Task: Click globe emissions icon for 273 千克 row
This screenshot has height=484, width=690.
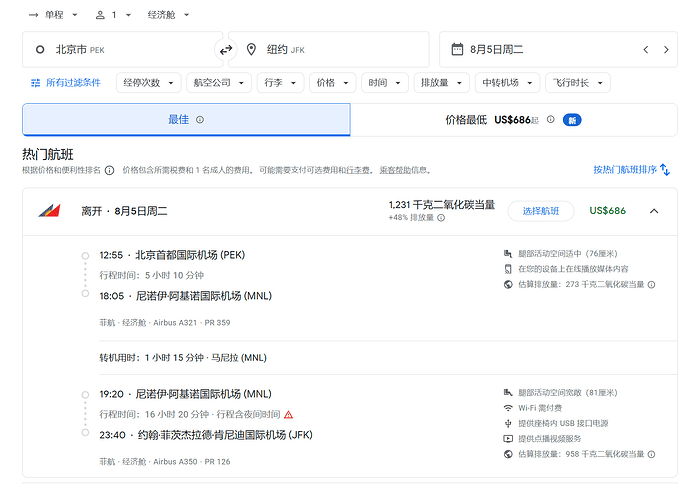Action: (508, 285)
